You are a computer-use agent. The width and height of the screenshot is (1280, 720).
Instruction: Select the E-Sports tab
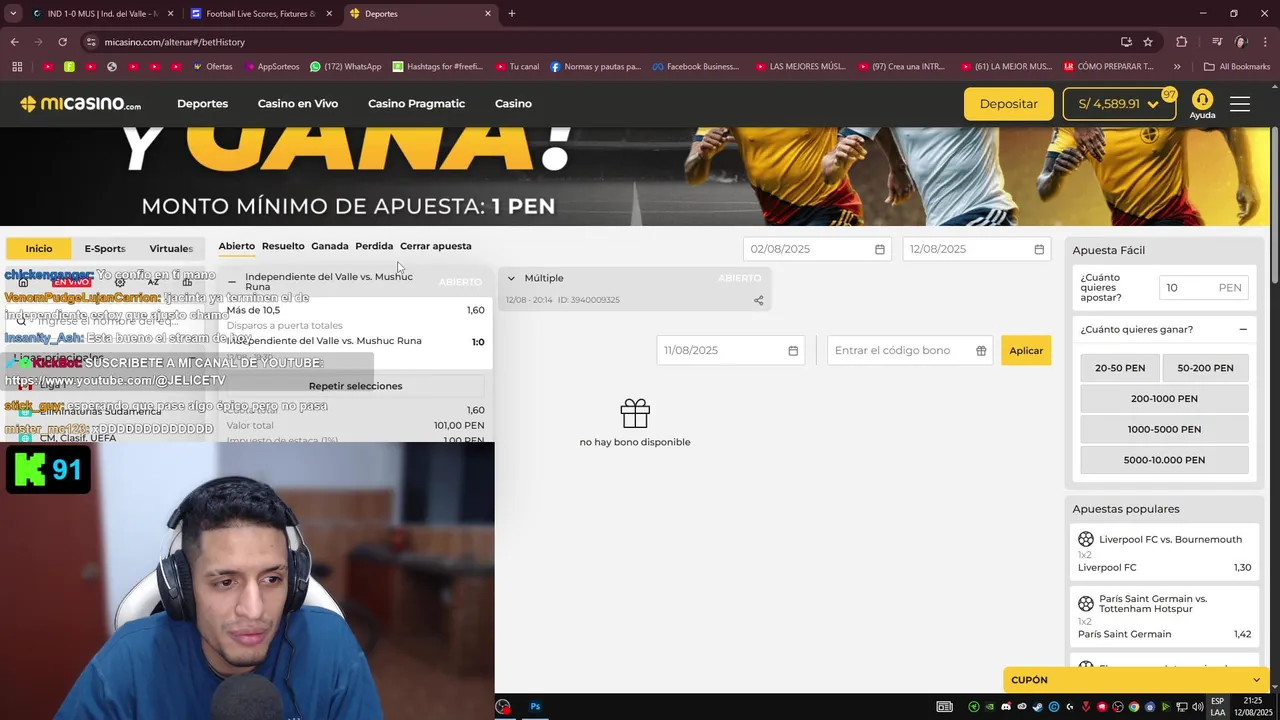[105, 249]
